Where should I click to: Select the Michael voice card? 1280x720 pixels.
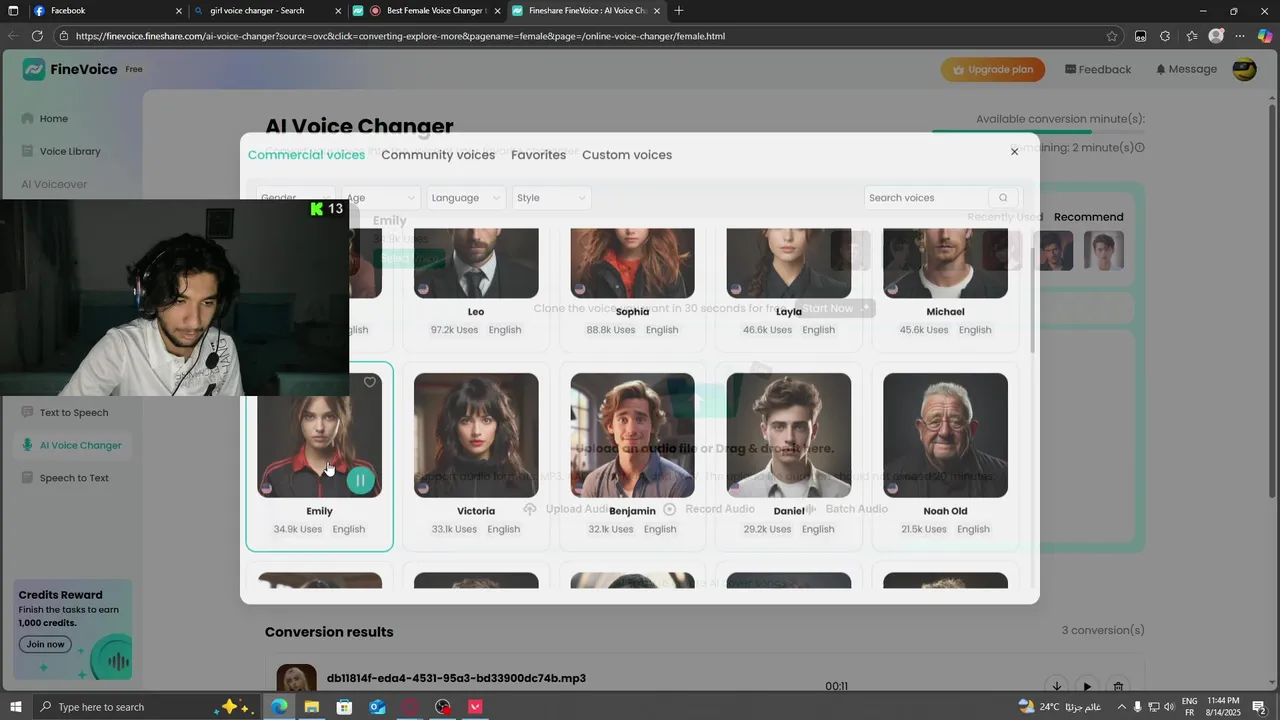(945, 289)
